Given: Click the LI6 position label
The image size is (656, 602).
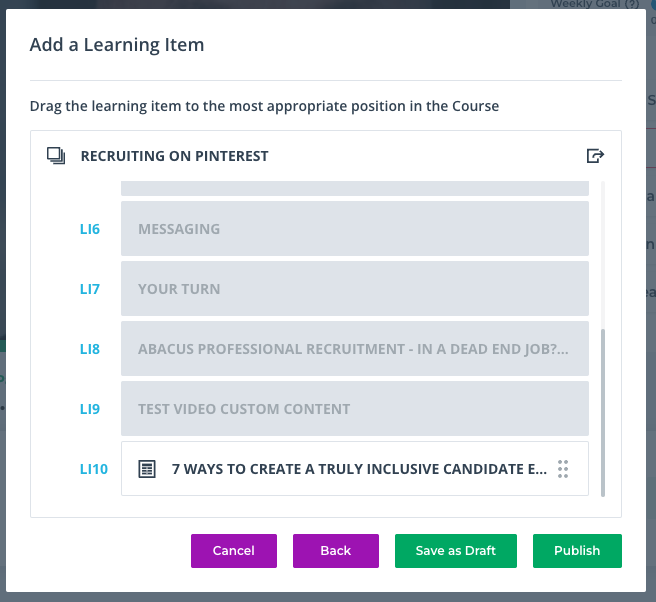Looking at the screenshot, I should coord(90,229).
